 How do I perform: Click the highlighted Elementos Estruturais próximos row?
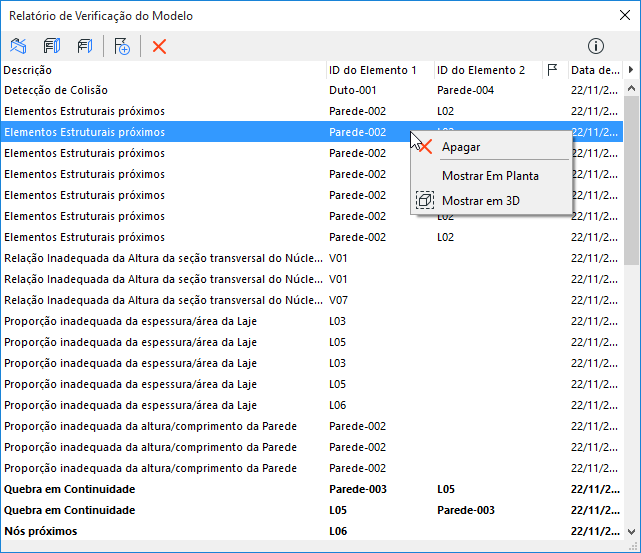pyautogui.click(x=312, y=132)
